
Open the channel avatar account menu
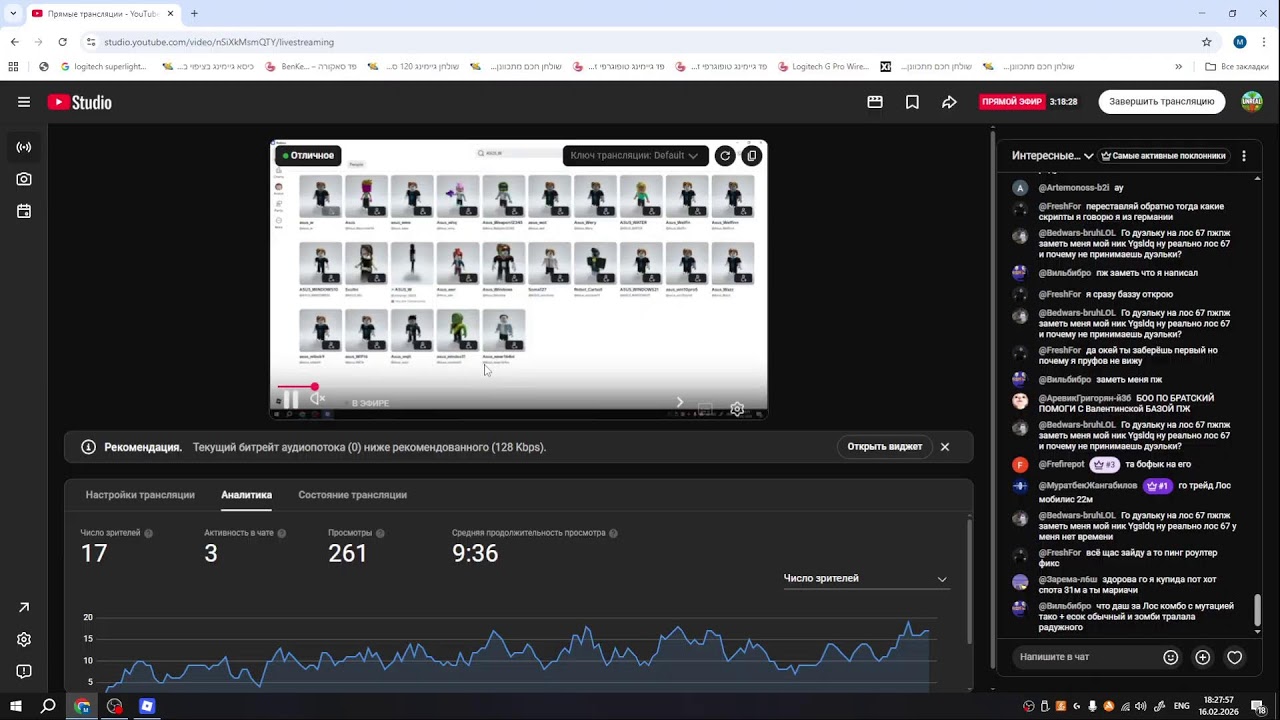click(1252, 102)
